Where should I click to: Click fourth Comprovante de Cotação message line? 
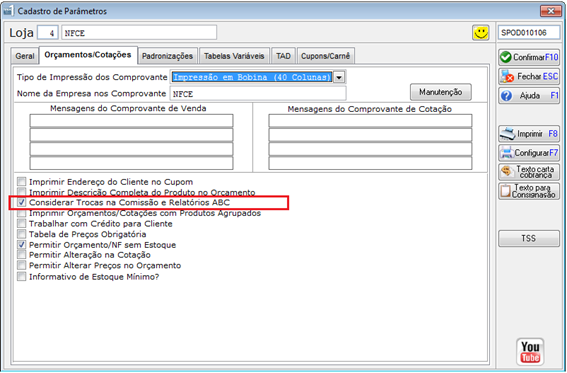coord(370,163)
